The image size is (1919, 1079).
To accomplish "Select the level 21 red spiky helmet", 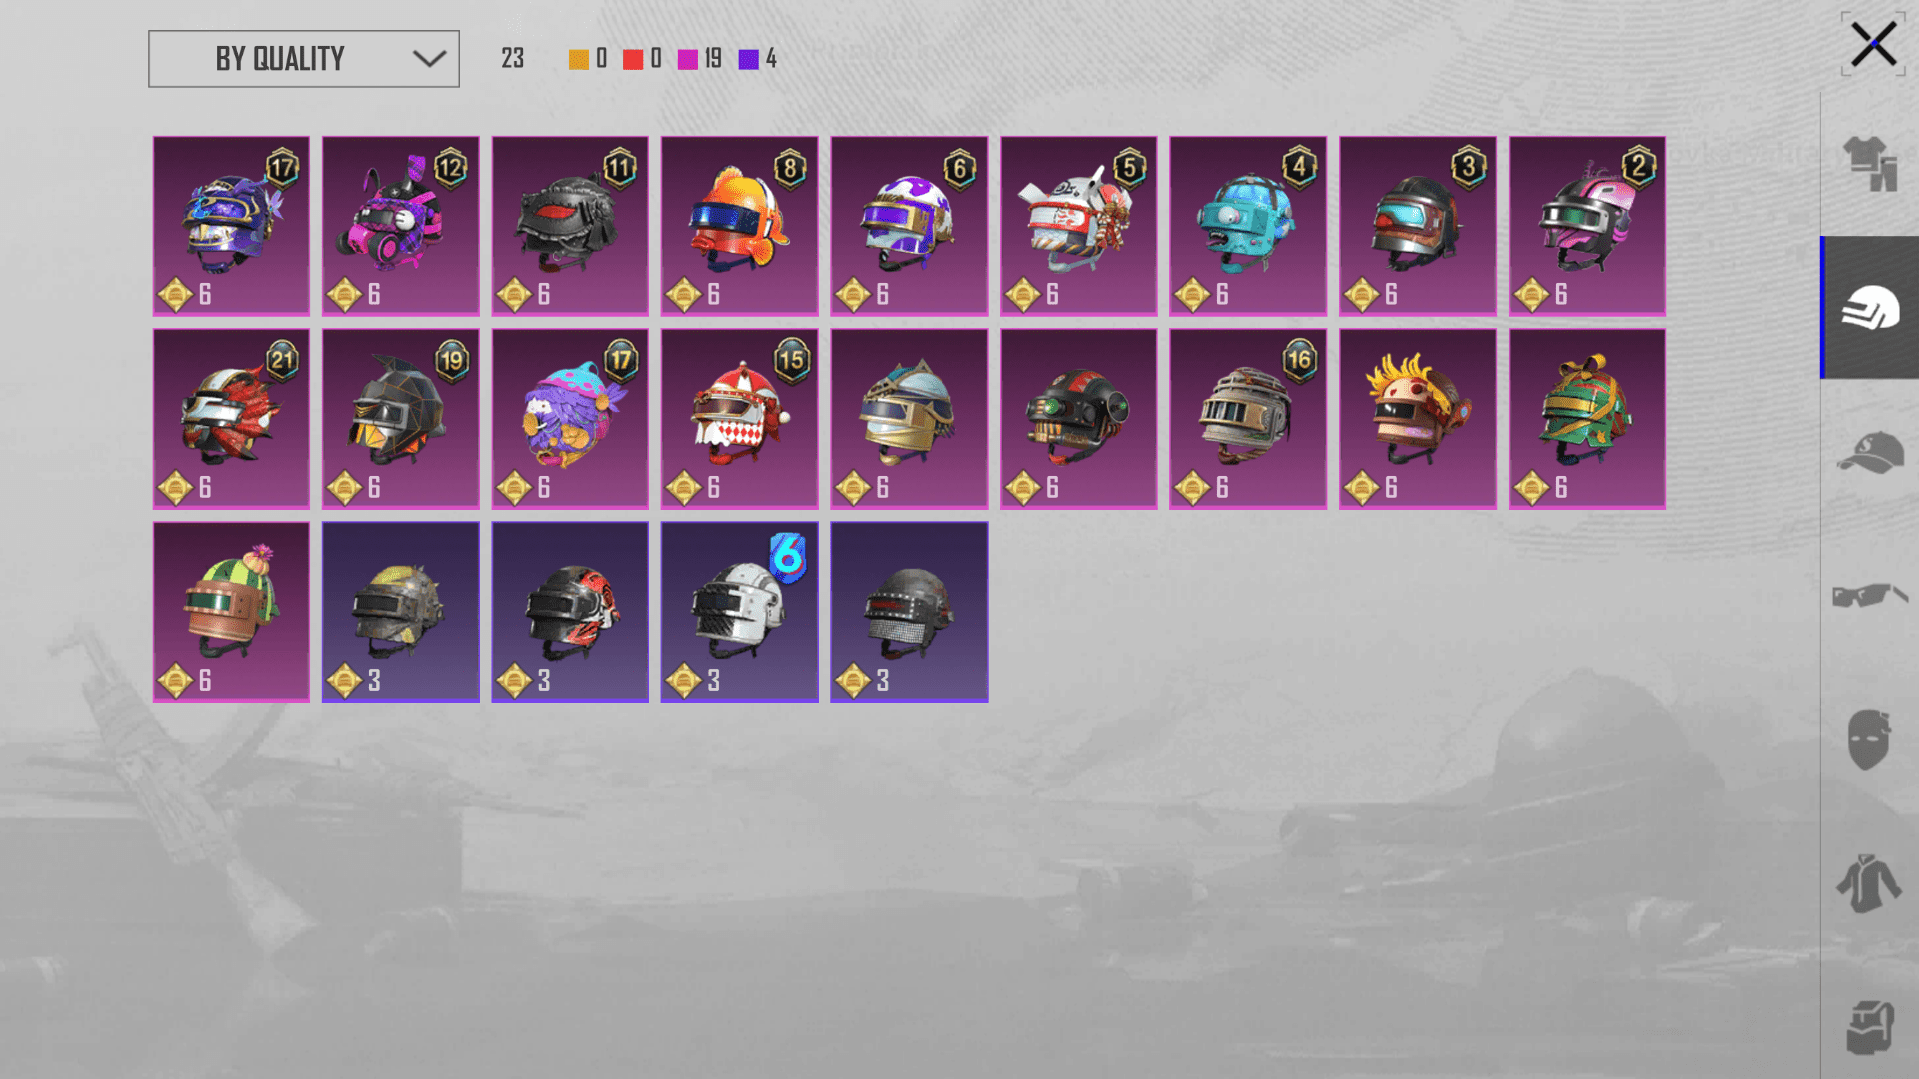I will point(231,419).
